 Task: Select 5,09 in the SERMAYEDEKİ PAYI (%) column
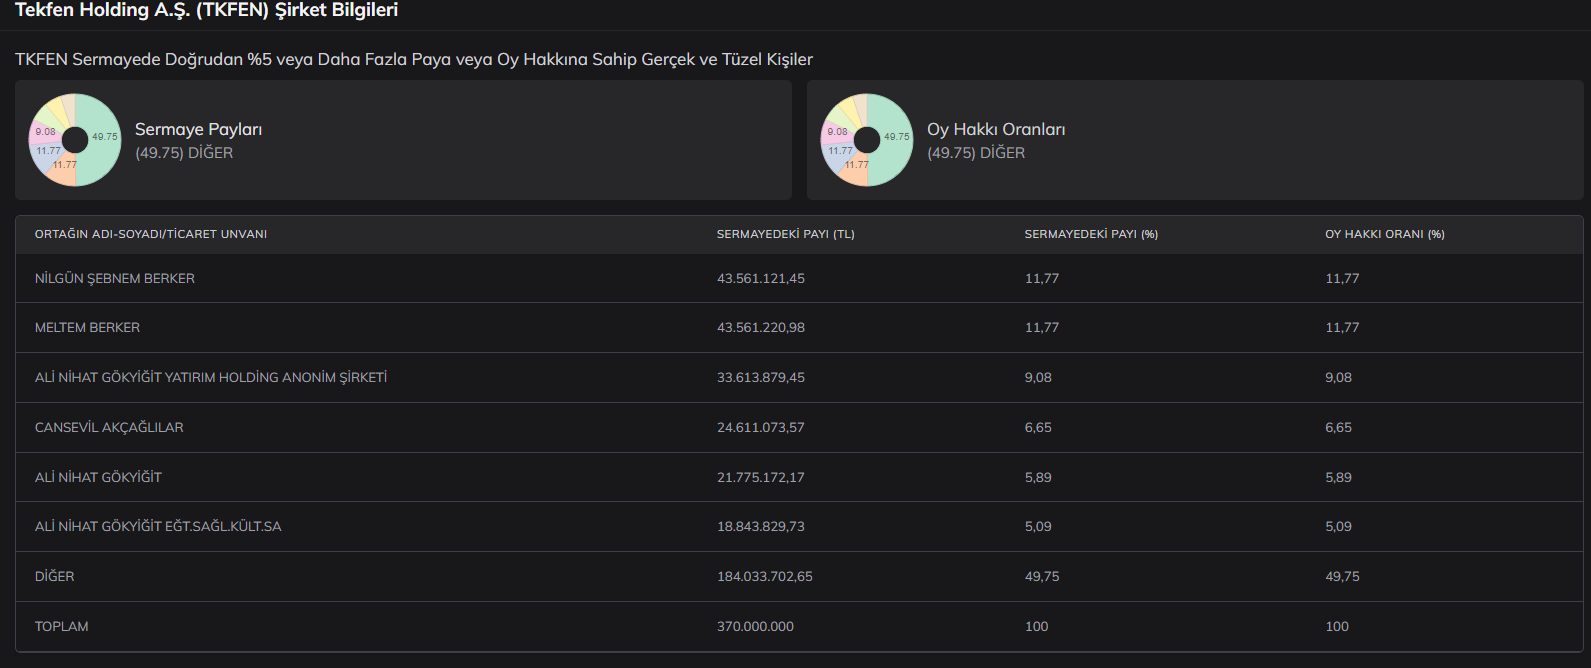(1038, 527)
